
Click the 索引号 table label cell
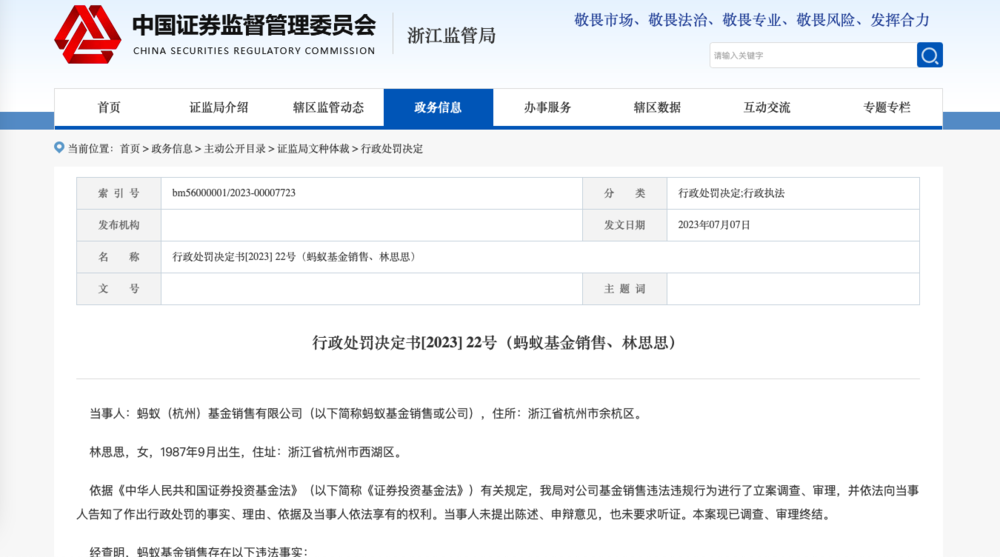coord(119,193)
